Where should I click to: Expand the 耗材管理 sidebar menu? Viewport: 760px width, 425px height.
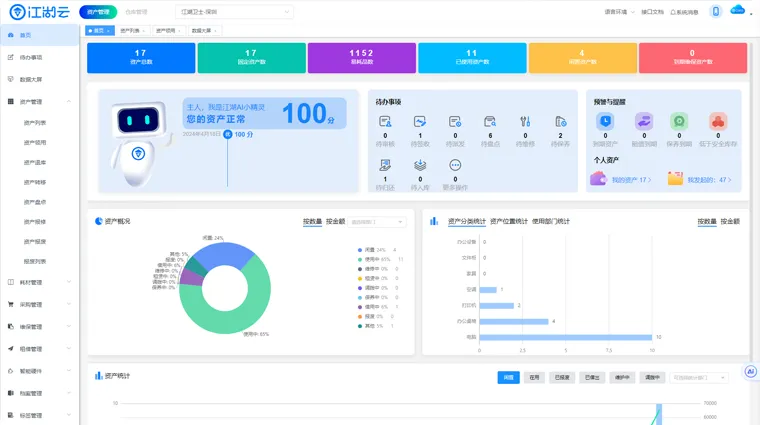38,282
